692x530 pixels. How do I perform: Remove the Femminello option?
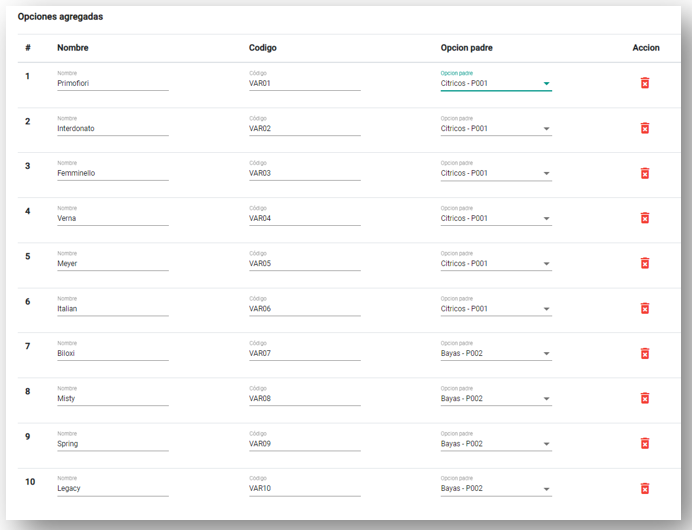pyautogui.click(x=645, y=173)
